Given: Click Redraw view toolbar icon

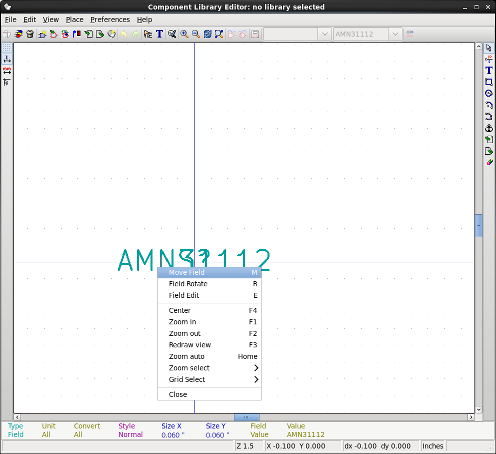Looking at the screenshot, I should tap(207, 34).
